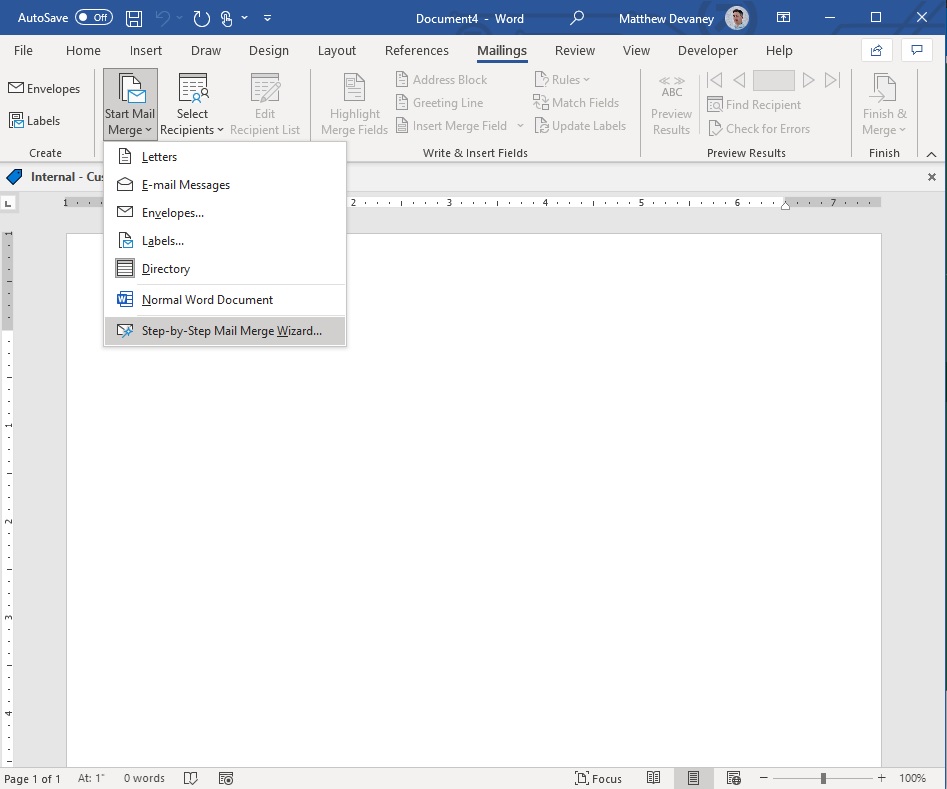
Task: Switch to Read Mode view in status bar
Action: (653, 778)
